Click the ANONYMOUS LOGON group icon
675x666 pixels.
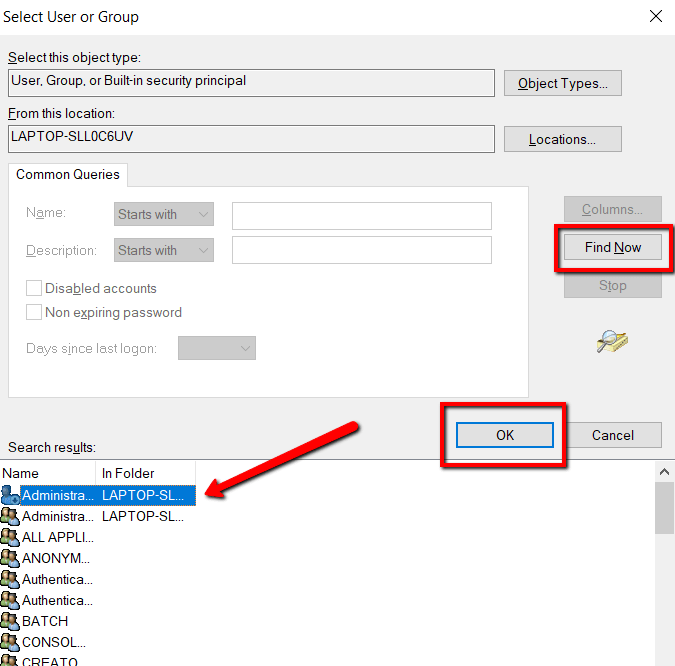(10, 558)
